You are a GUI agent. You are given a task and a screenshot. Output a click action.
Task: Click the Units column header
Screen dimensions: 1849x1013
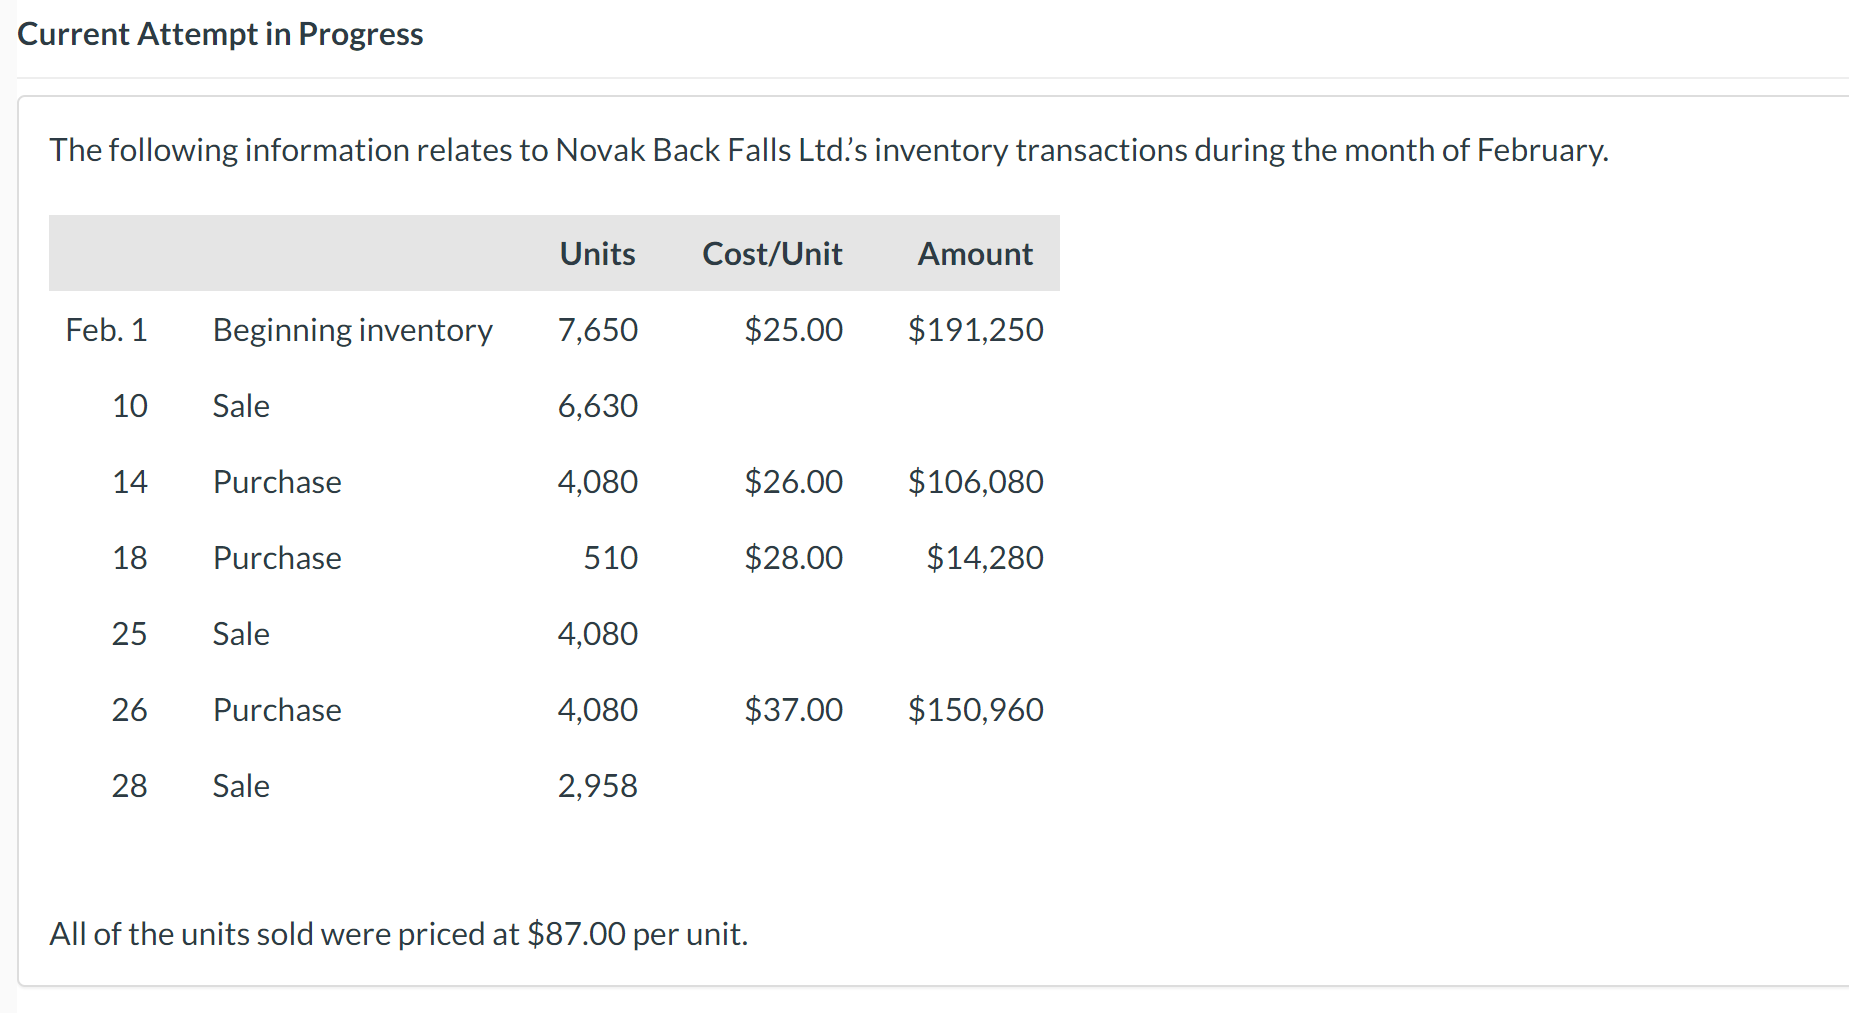[x=597, y=254]
